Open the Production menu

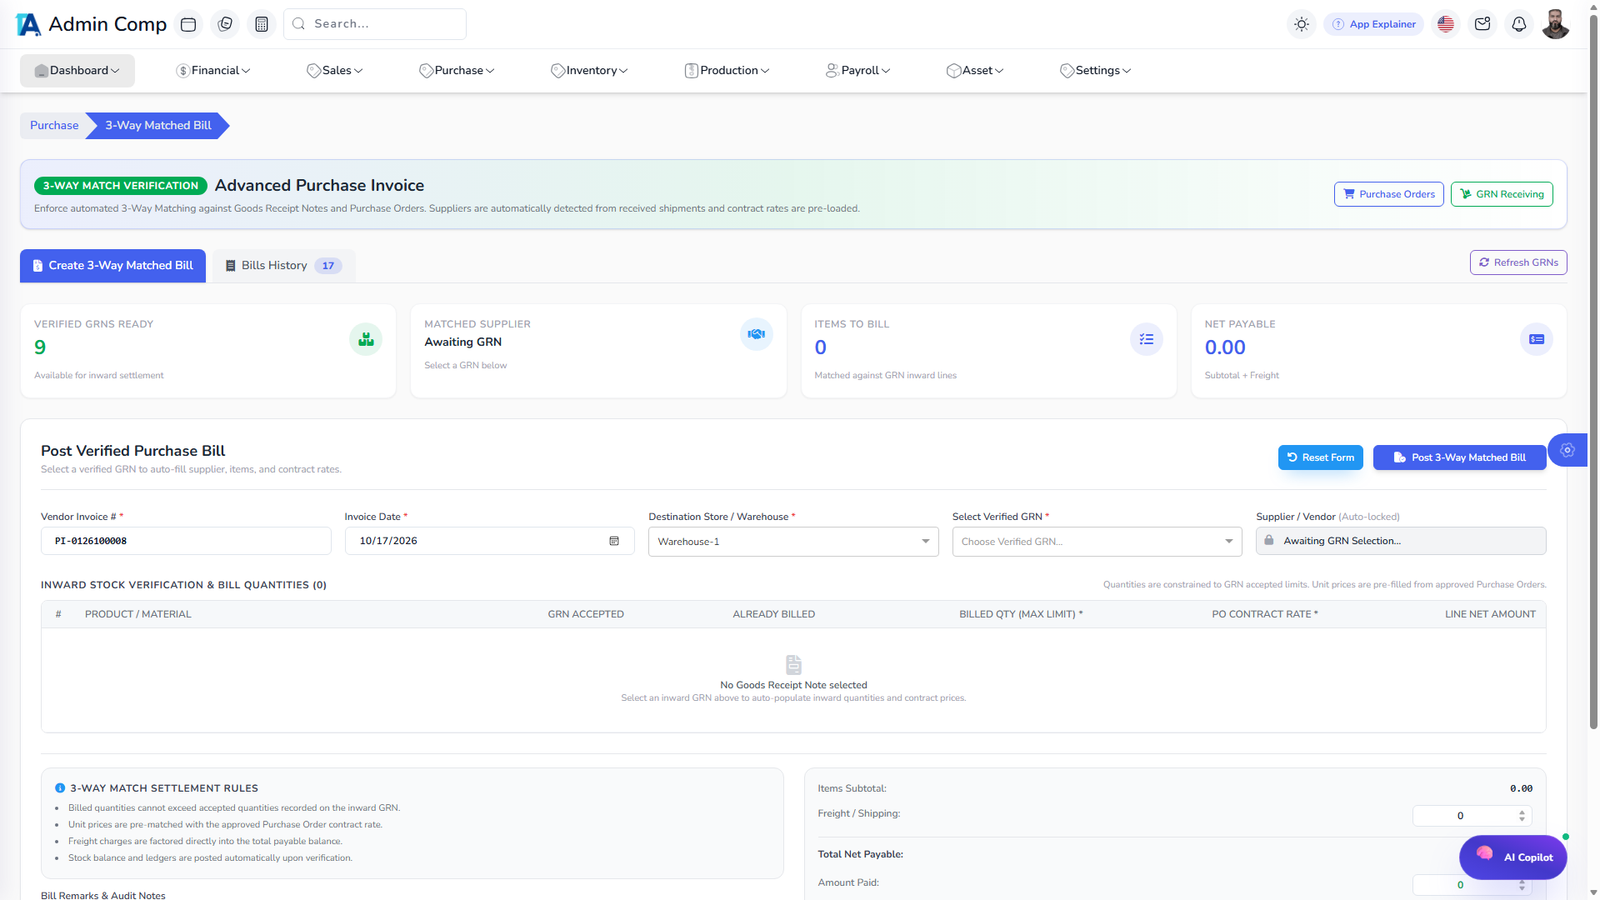tap(727, 71)
